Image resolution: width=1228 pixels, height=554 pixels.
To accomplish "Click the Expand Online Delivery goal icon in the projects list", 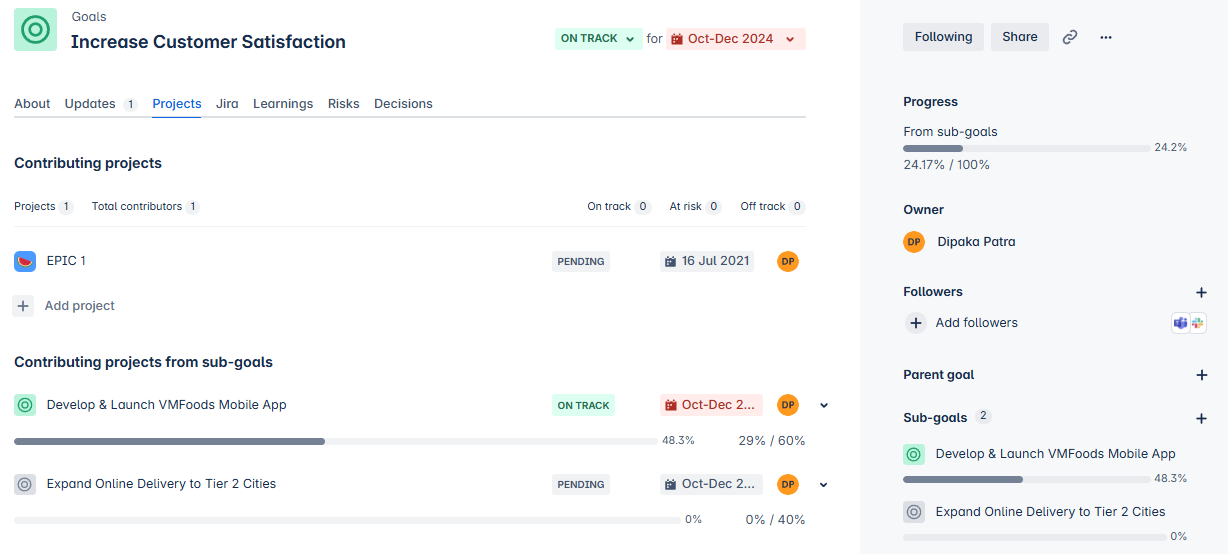I will click(x=25, y=484).
